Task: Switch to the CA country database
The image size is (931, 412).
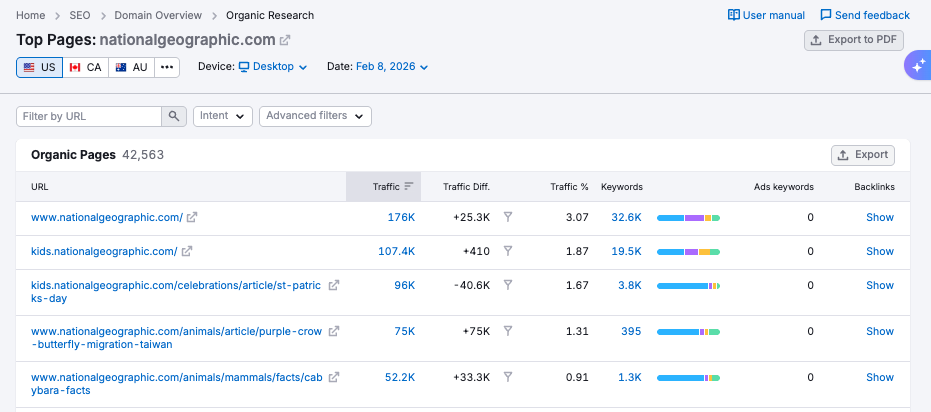Action: click(85, 67)
